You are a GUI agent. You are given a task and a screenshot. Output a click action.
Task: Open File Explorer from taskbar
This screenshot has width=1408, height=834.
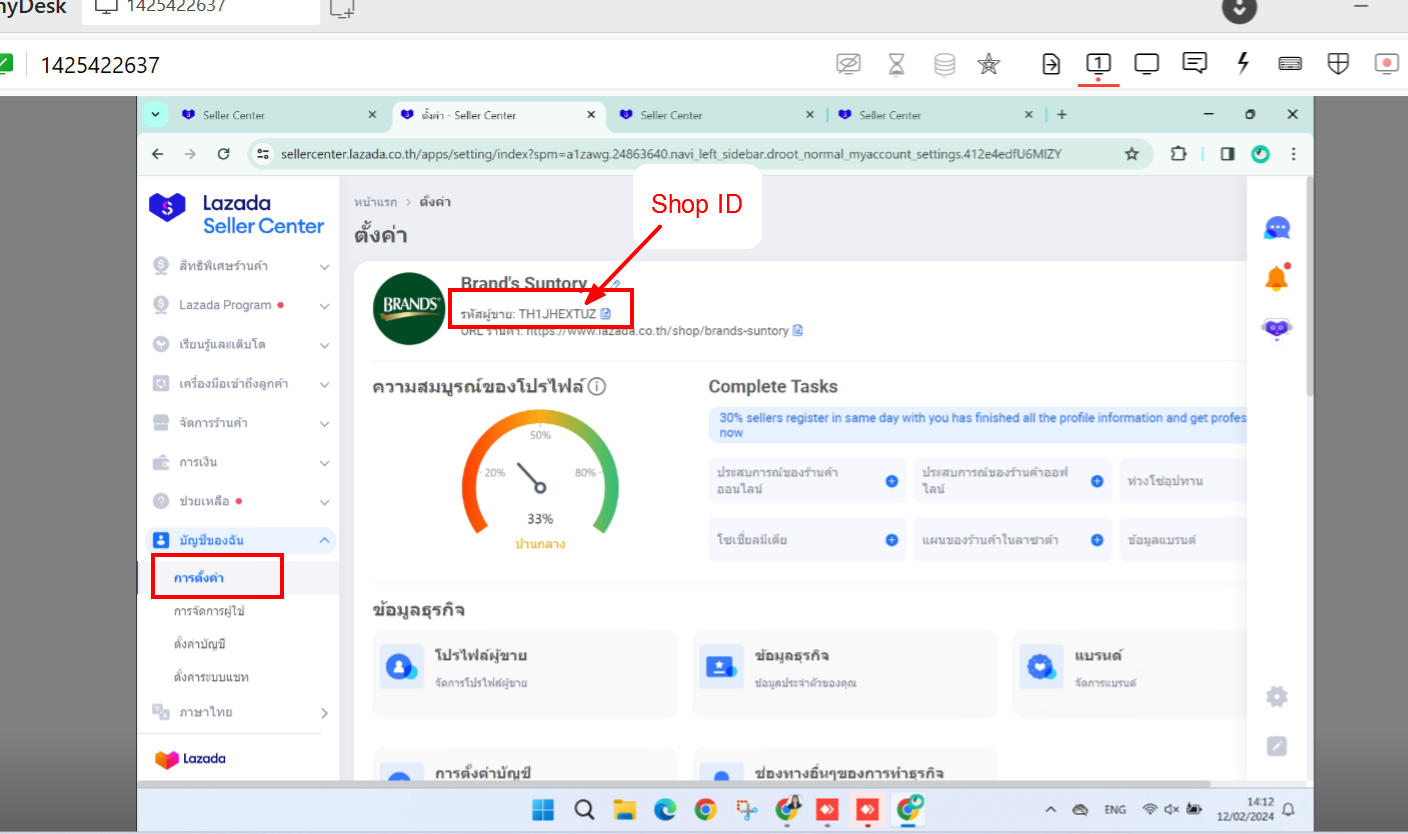pos(625,809)
